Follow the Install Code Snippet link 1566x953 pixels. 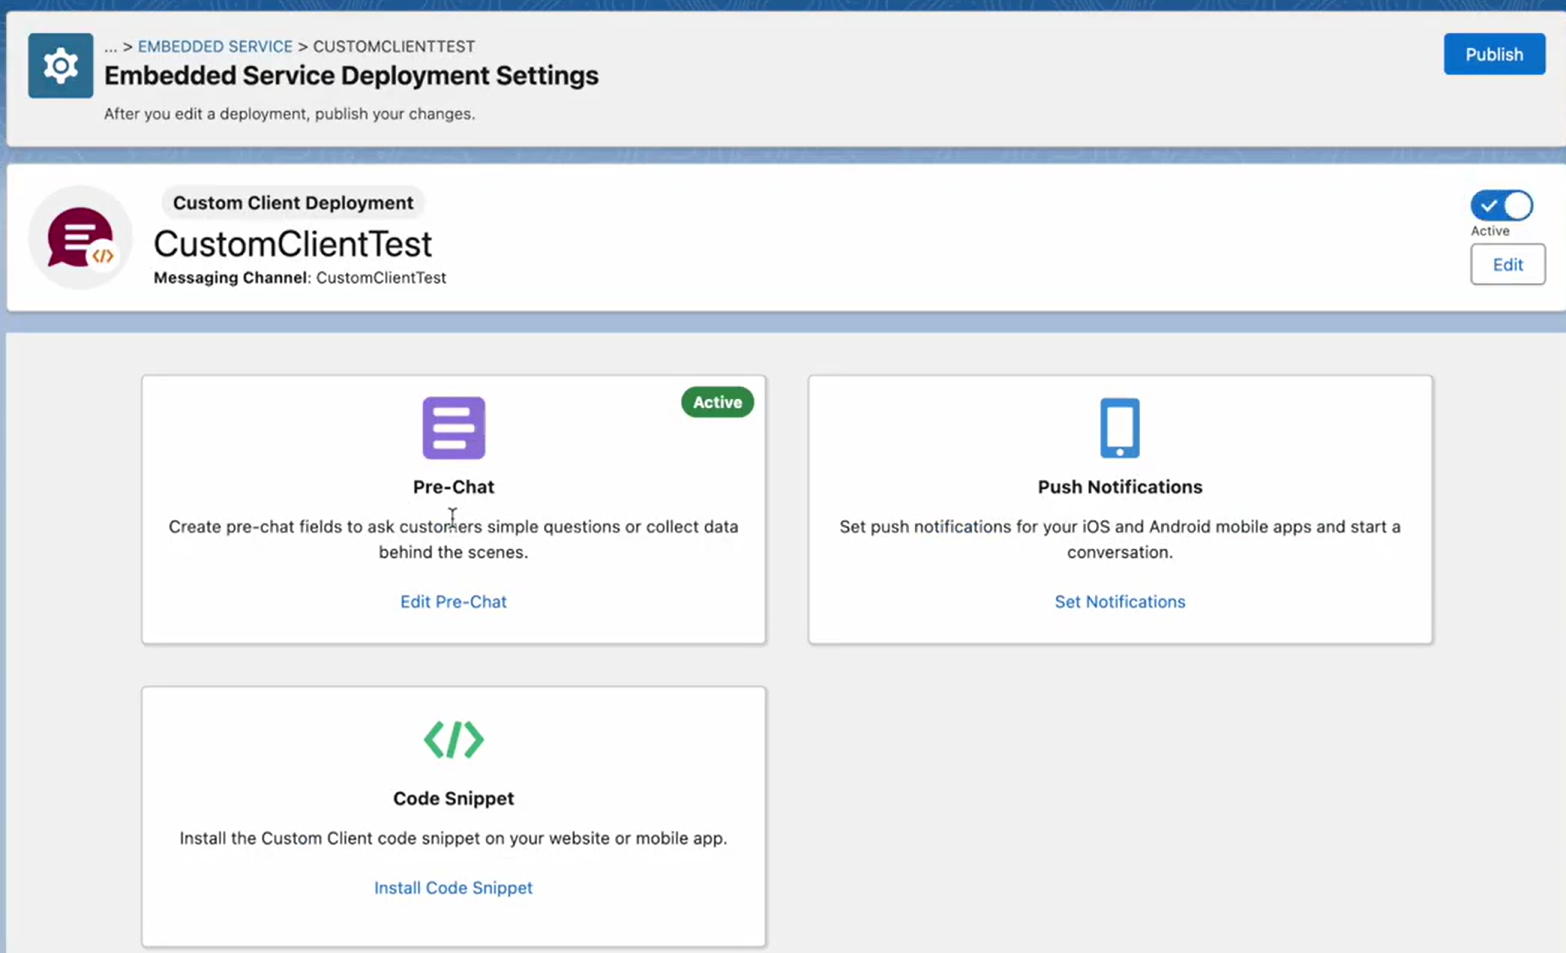453,888
